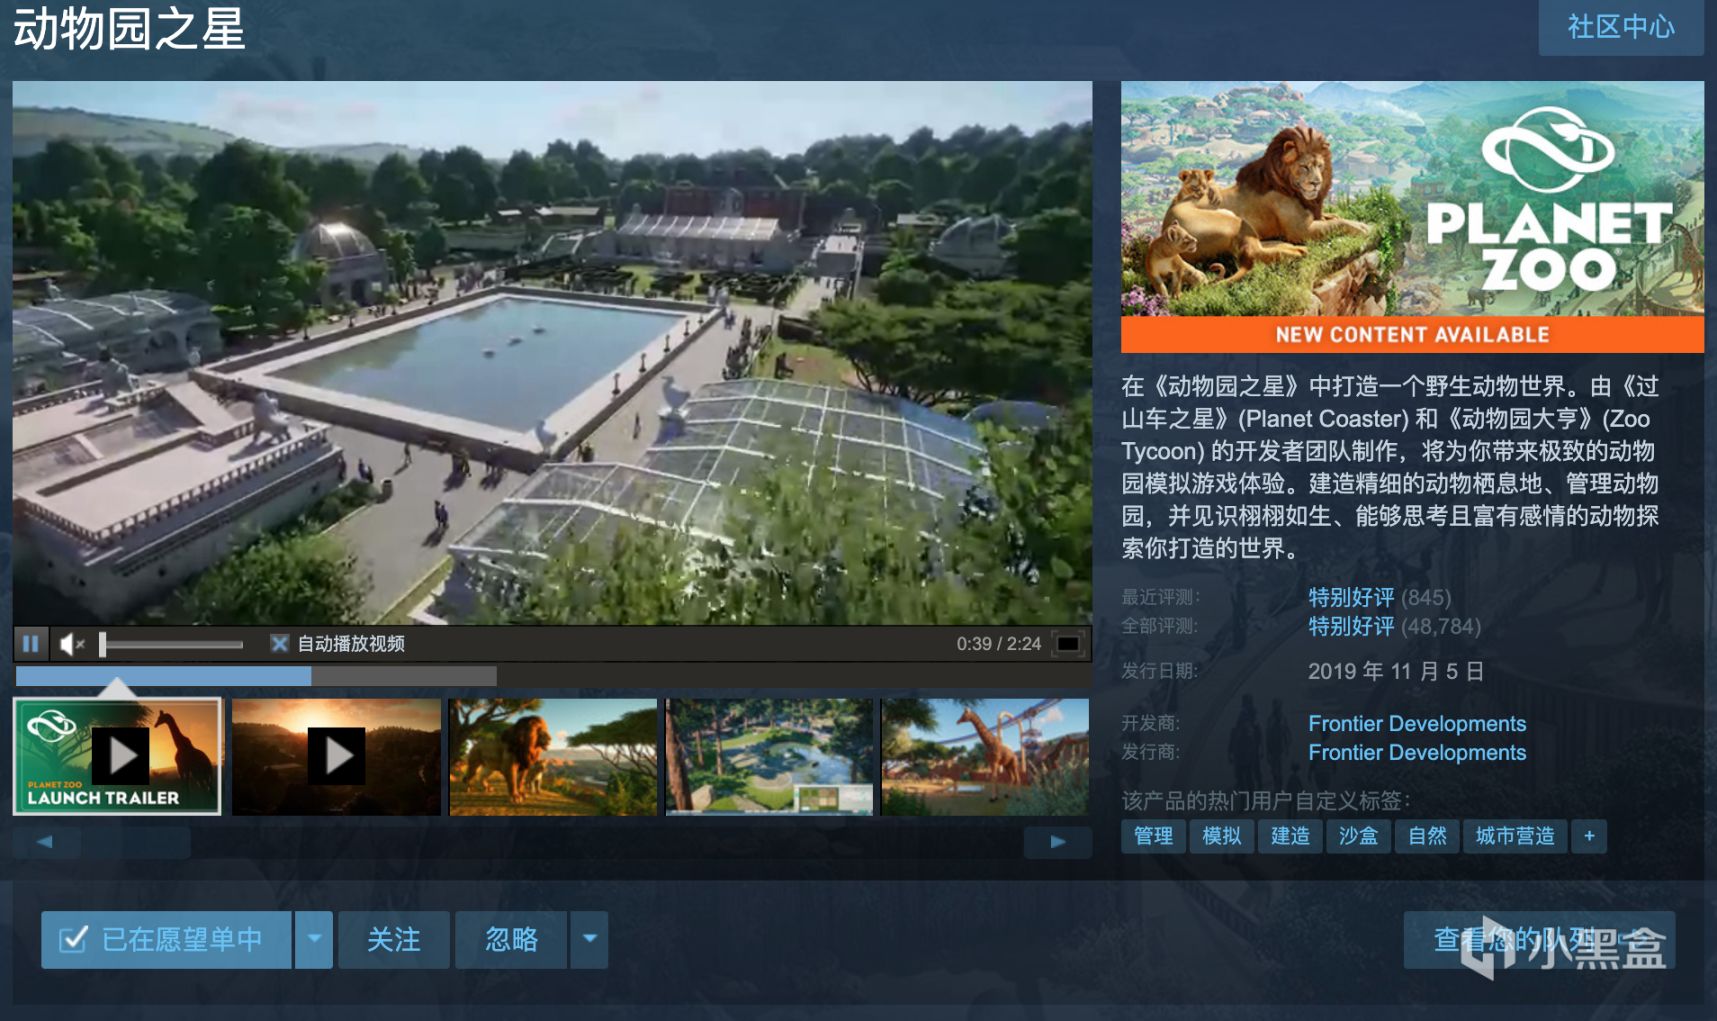
Task: Move thumbnail strip right with arrow
Action: 1057,842
